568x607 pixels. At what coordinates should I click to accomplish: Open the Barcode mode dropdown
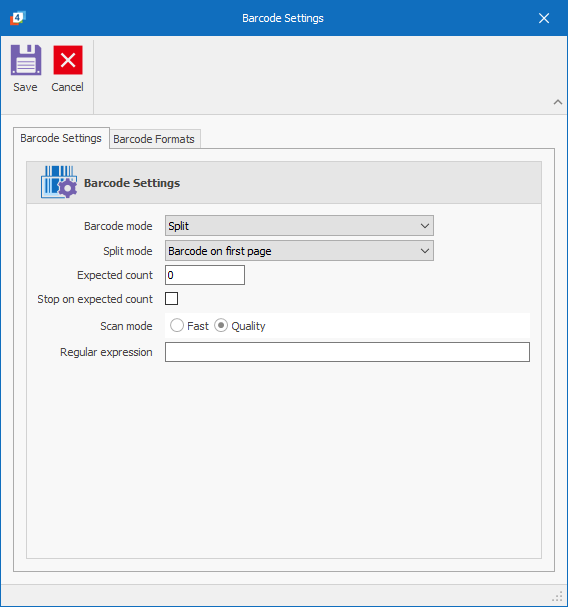coord(299,226)
